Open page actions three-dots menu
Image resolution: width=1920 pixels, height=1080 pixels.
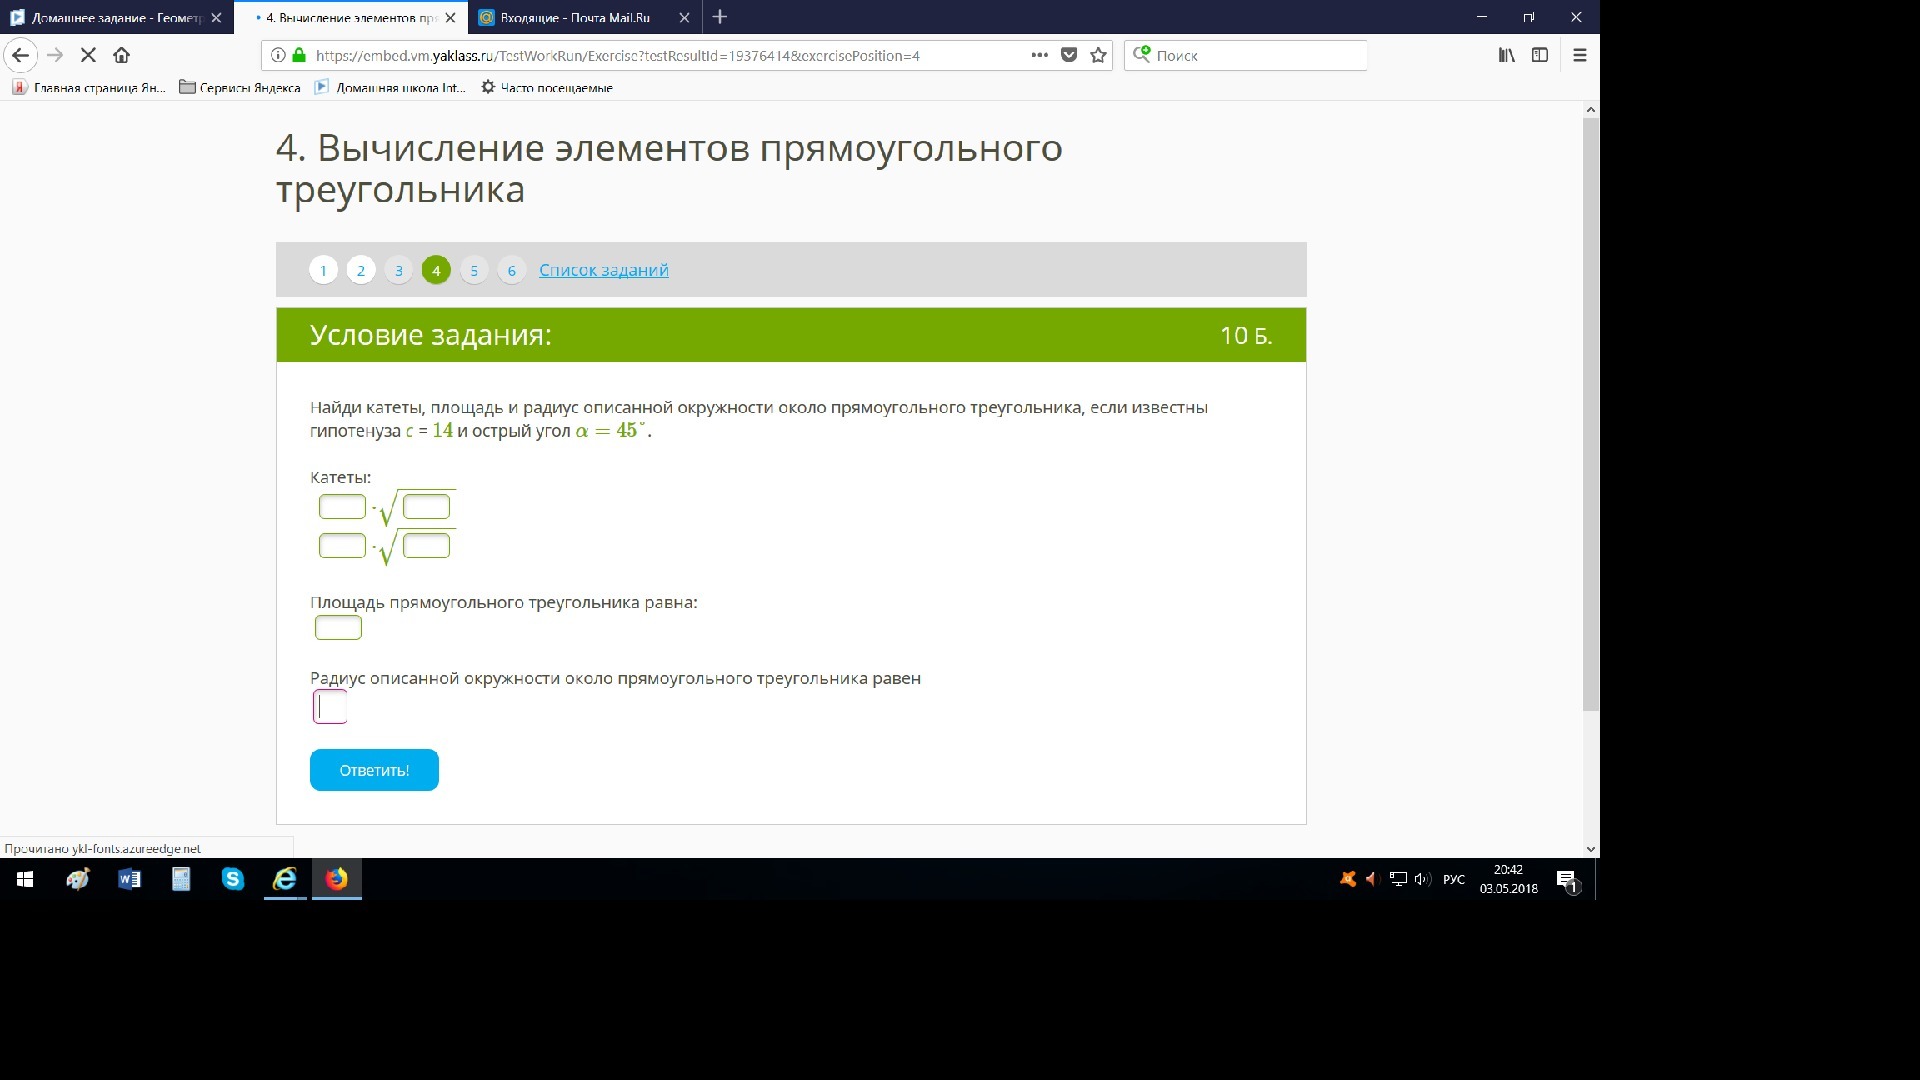click(1039, 55)
